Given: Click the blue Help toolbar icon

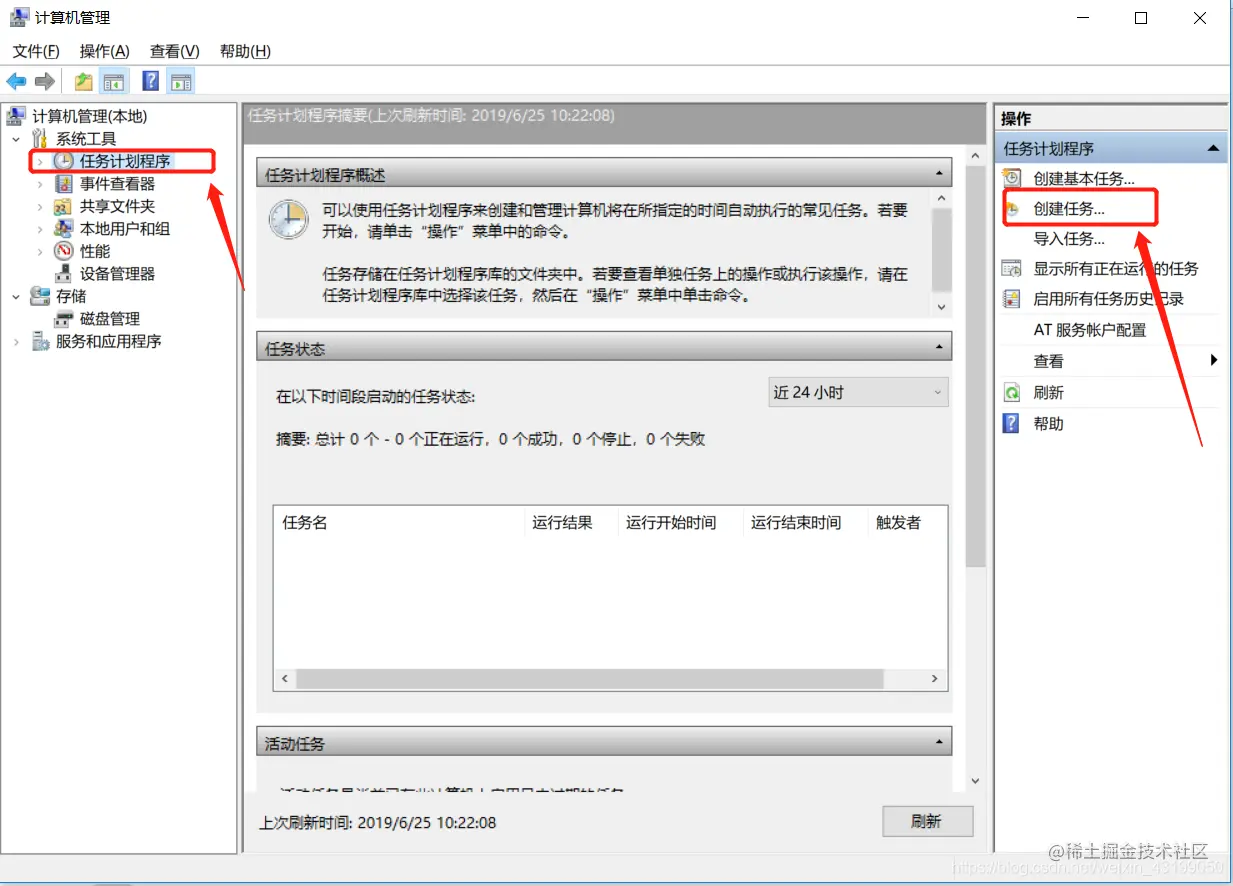Looking at the screenshot, I should [151, 82].
